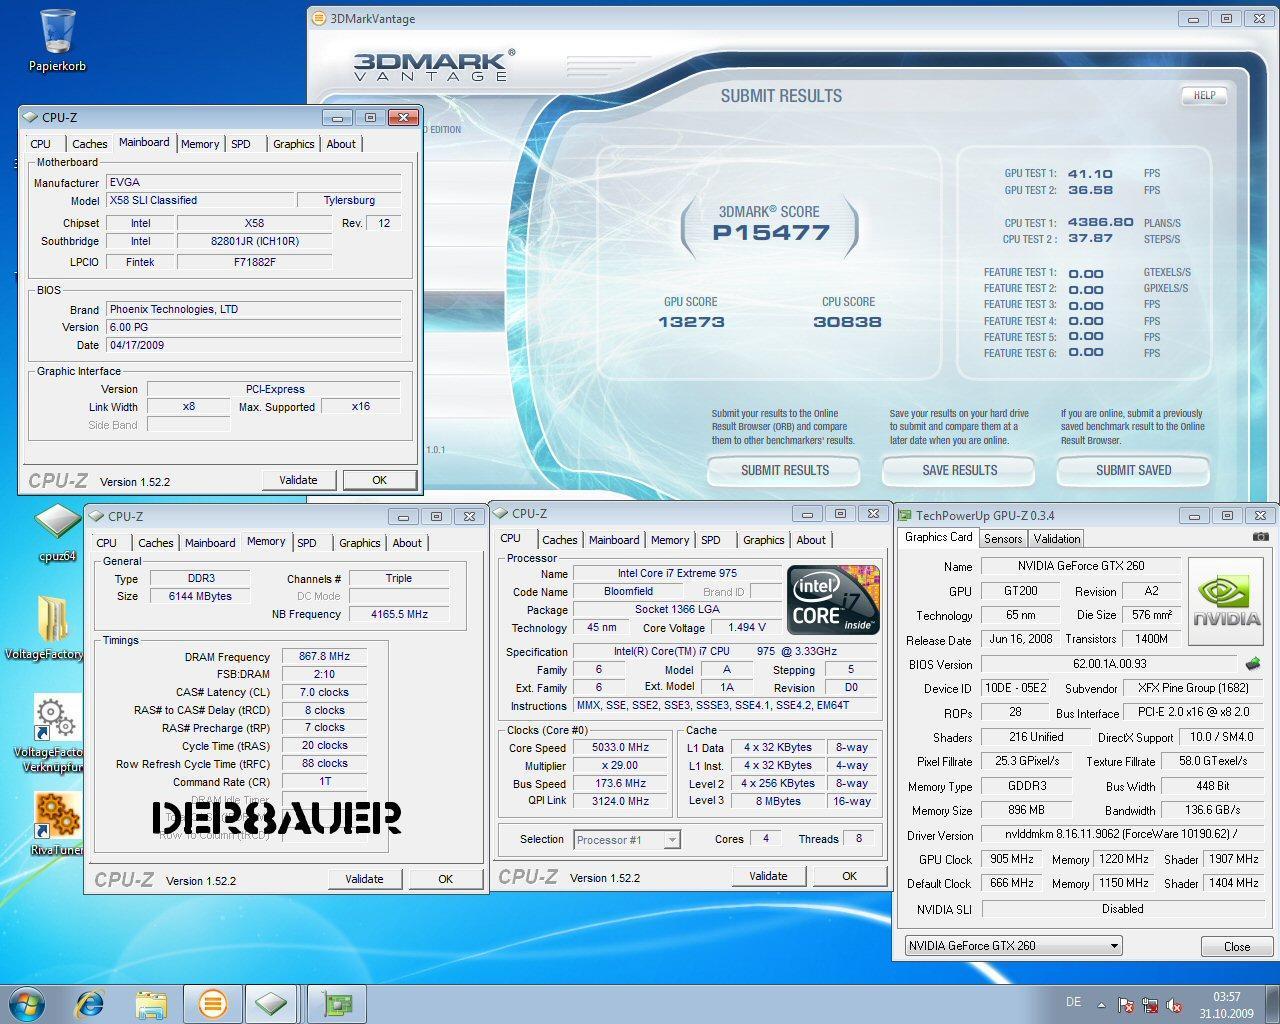This screenshot has height=1024, width=1280.
Task: Open About tab in Processor CPU-Z window
Action: [x=811, y=540]
